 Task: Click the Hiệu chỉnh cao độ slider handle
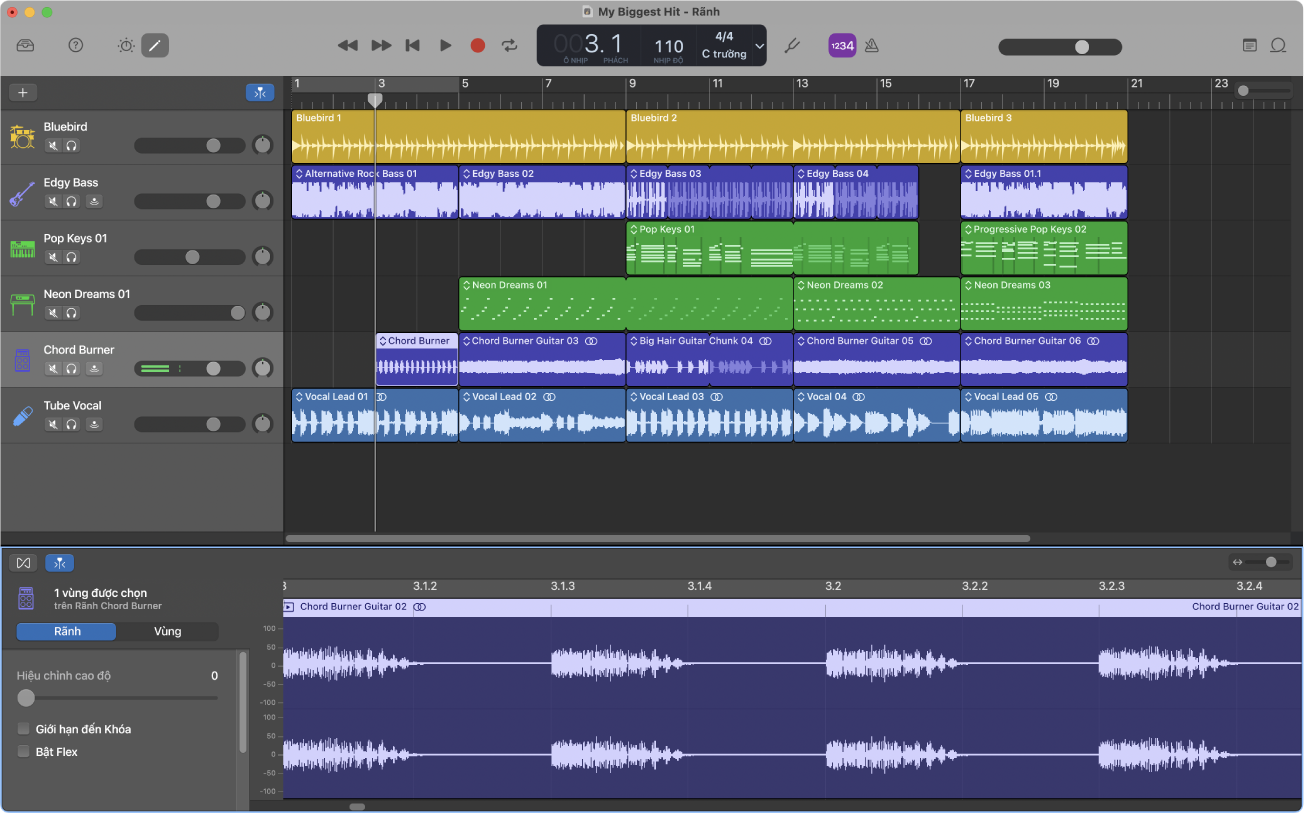click(x=26, y=697)
